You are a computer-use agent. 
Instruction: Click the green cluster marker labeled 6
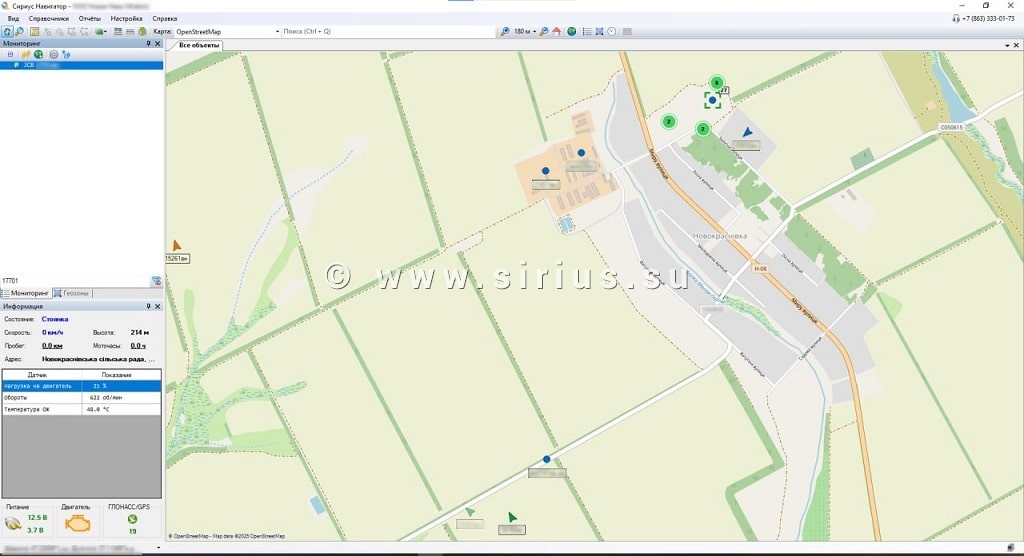click(x=716, y=83)
